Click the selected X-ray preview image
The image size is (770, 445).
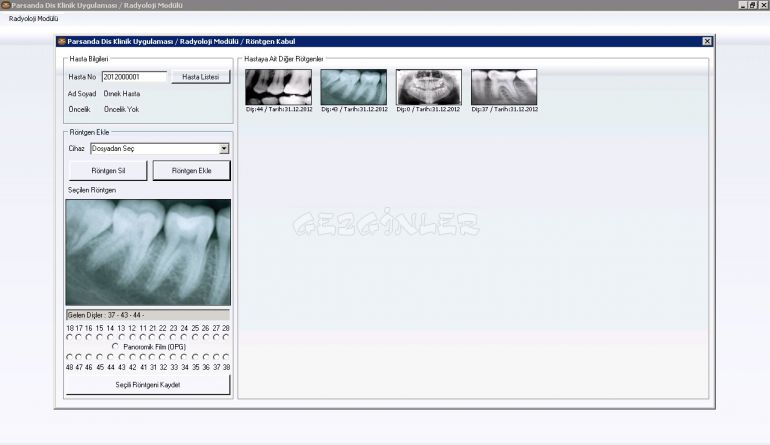tap(148, 252)
